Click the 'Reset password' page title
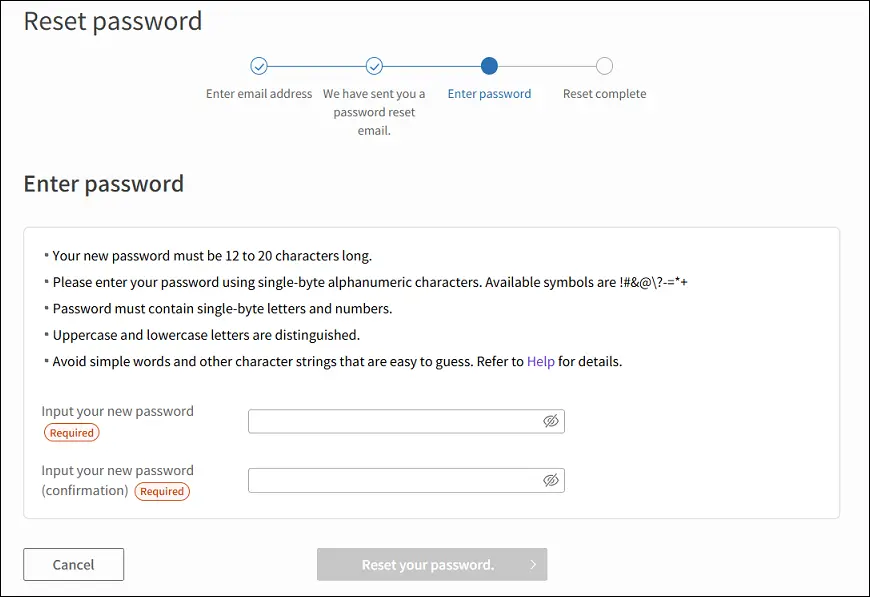This screenshot has height=597, width=870. [113, 22]
